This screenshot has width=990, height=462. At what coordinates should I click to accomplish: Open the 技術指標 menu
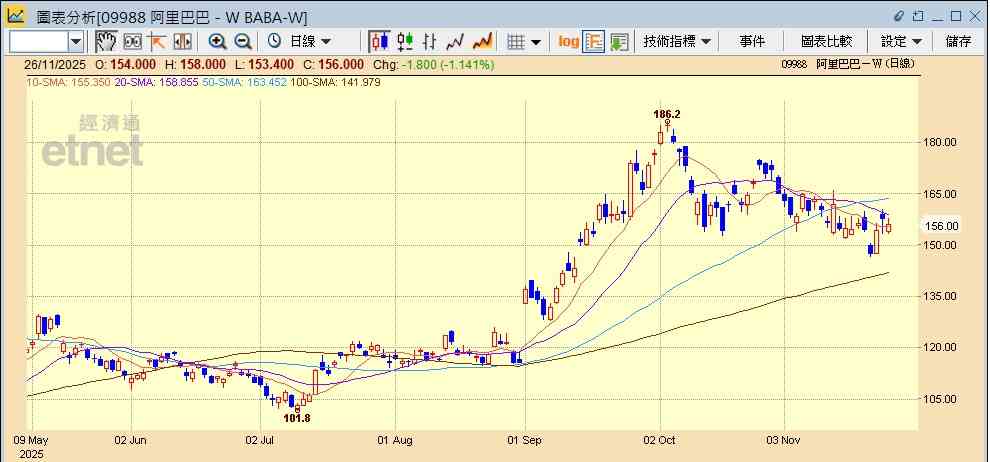tap(677, 41)
